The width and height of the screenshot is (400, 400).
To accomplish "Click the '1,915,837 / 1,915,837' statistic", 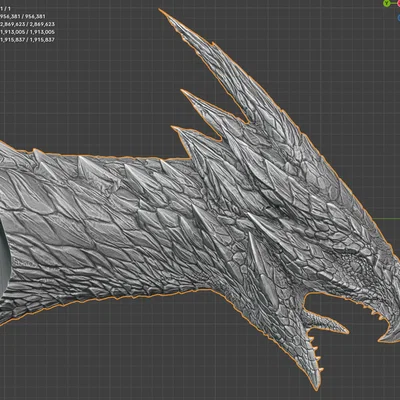I will pos(27,40).
